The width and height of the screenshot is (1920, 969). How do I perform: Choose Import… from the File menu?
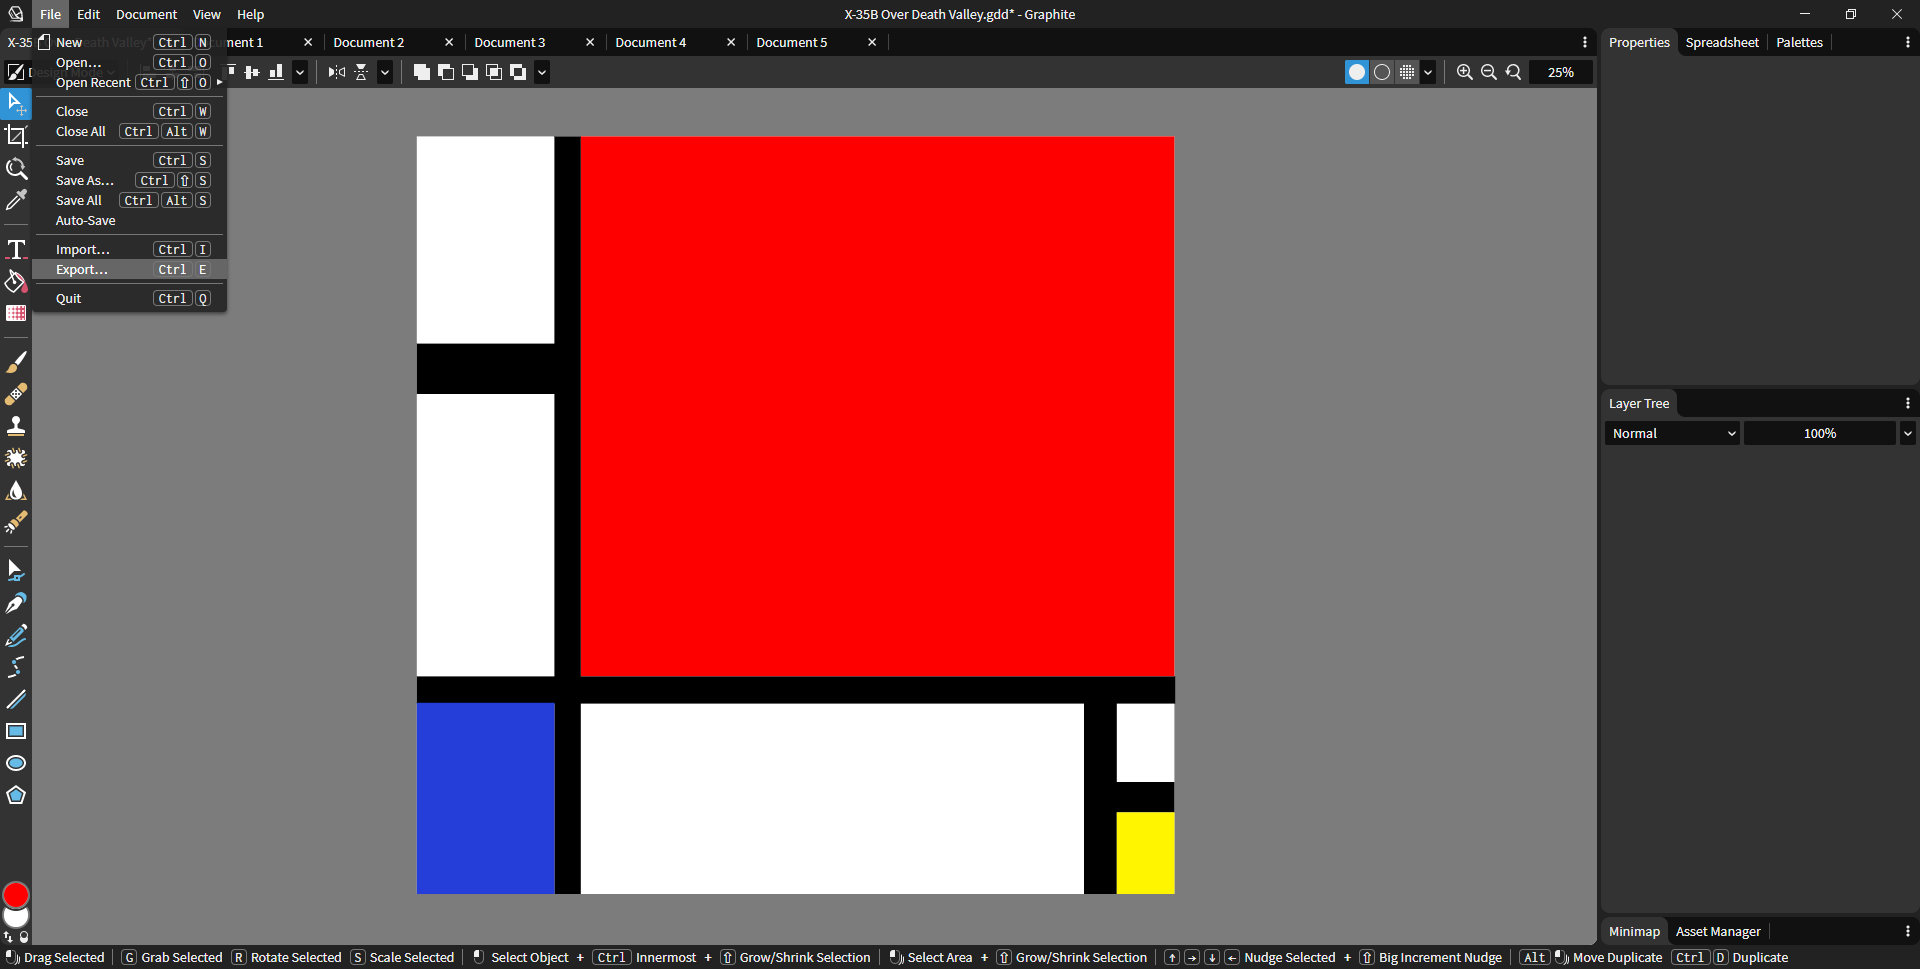pyautogui.click(x=130, y=249)
